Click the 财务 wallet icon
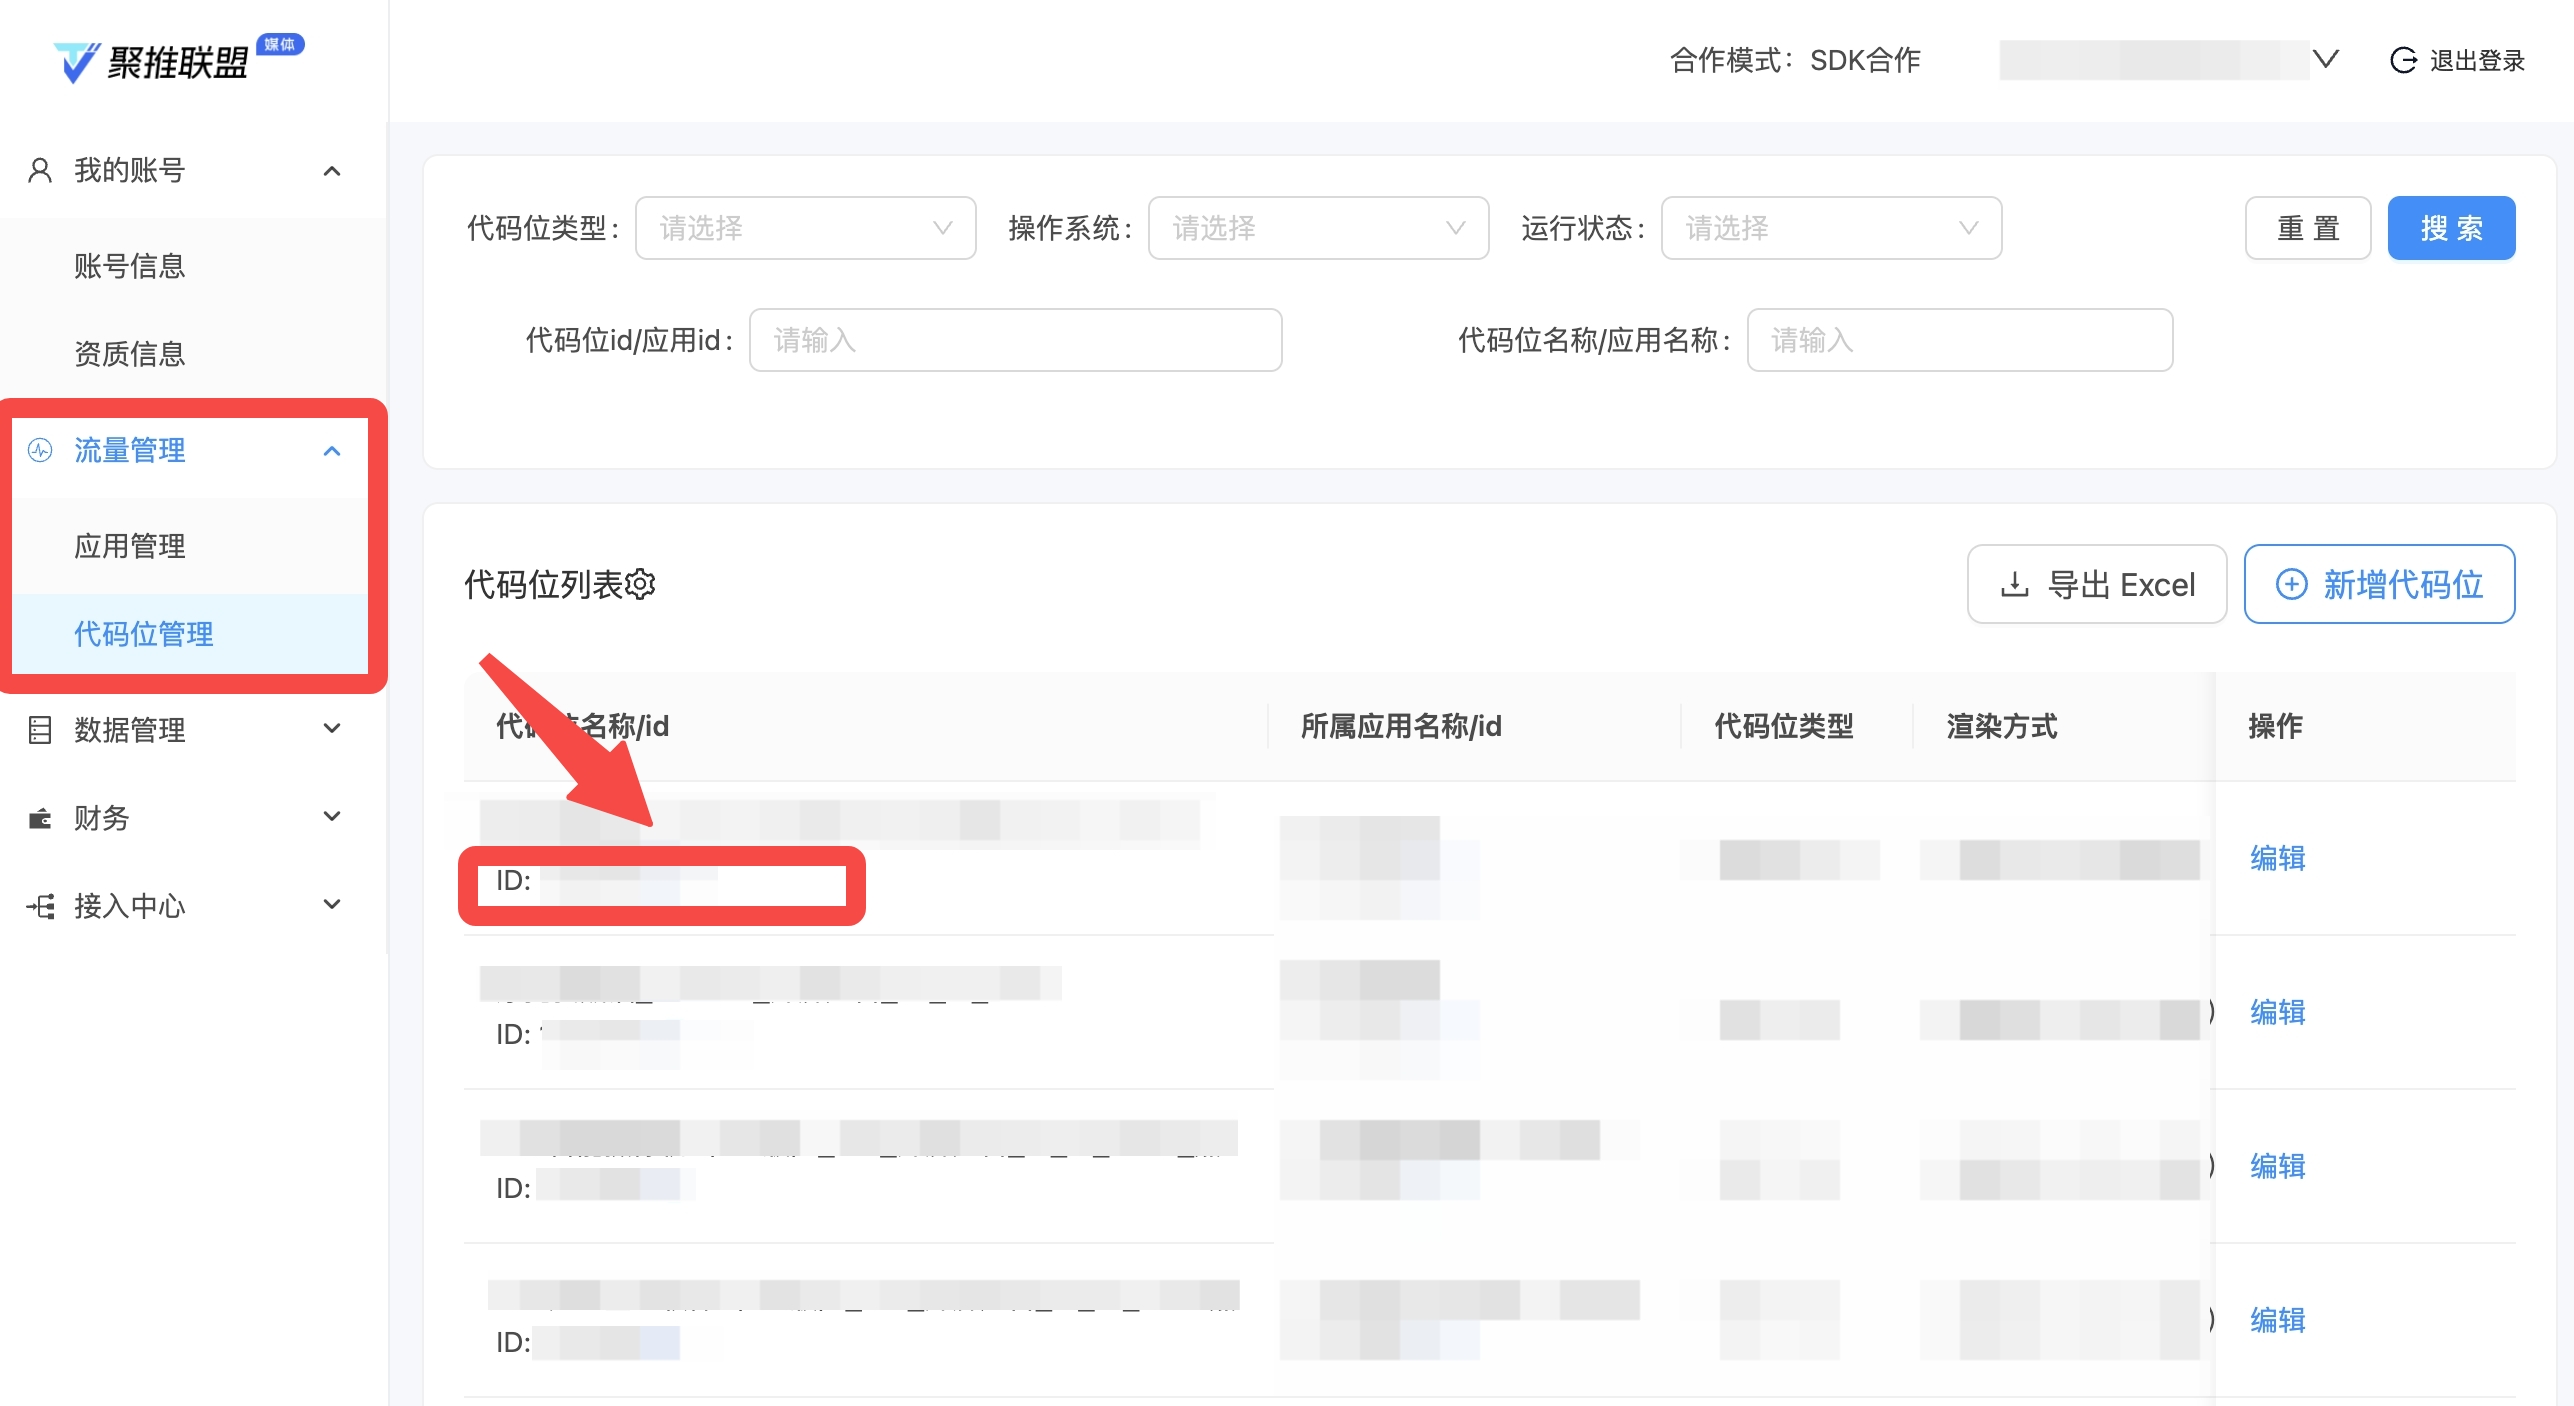2574x1406 pixels. [x=40, y=818]
